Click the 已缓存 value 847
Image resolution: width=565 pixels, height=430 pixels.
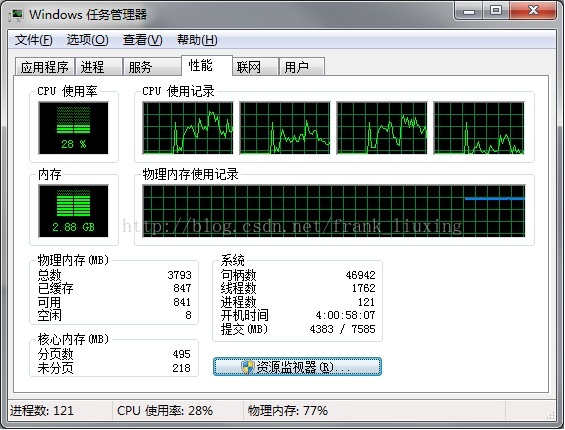coord(182,288)
